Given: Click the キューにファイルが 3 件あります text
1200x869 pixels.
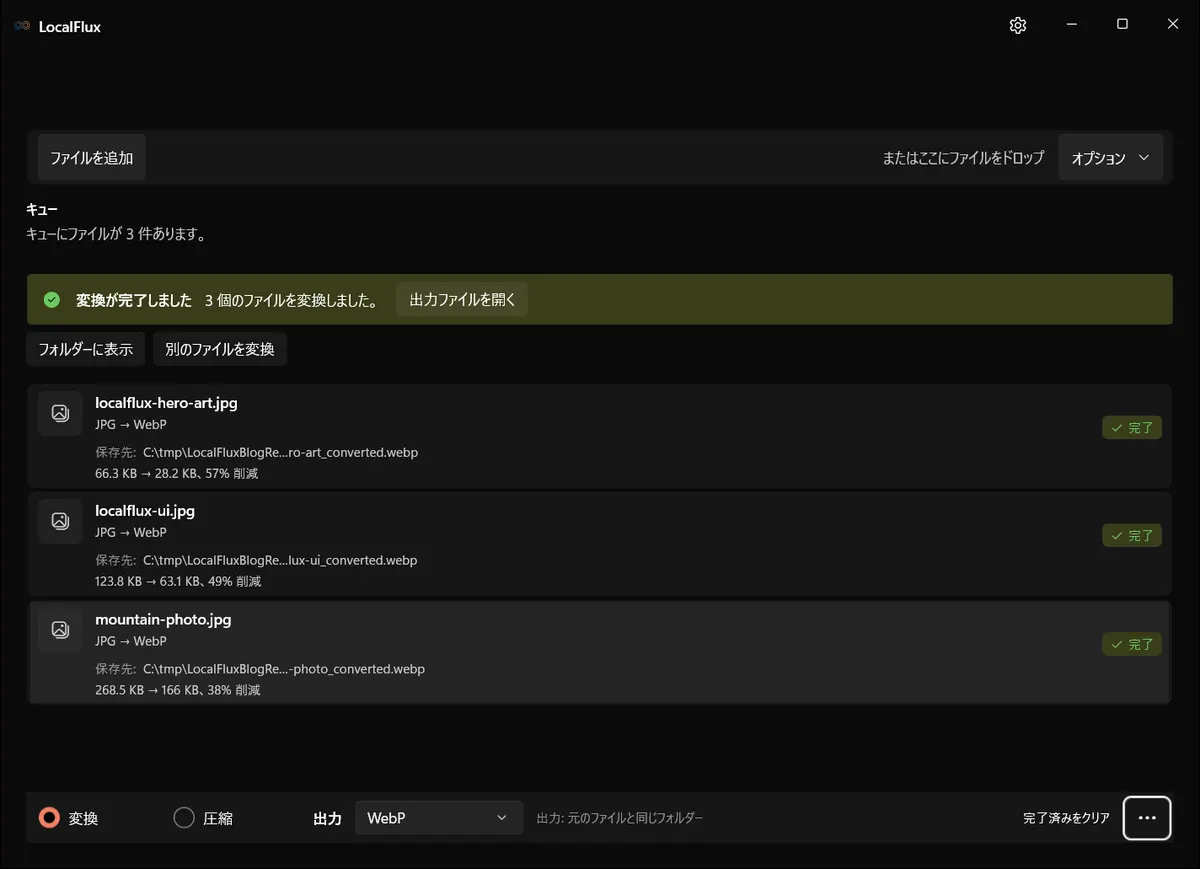Looking at the screenshot, I should click(116, 235).
